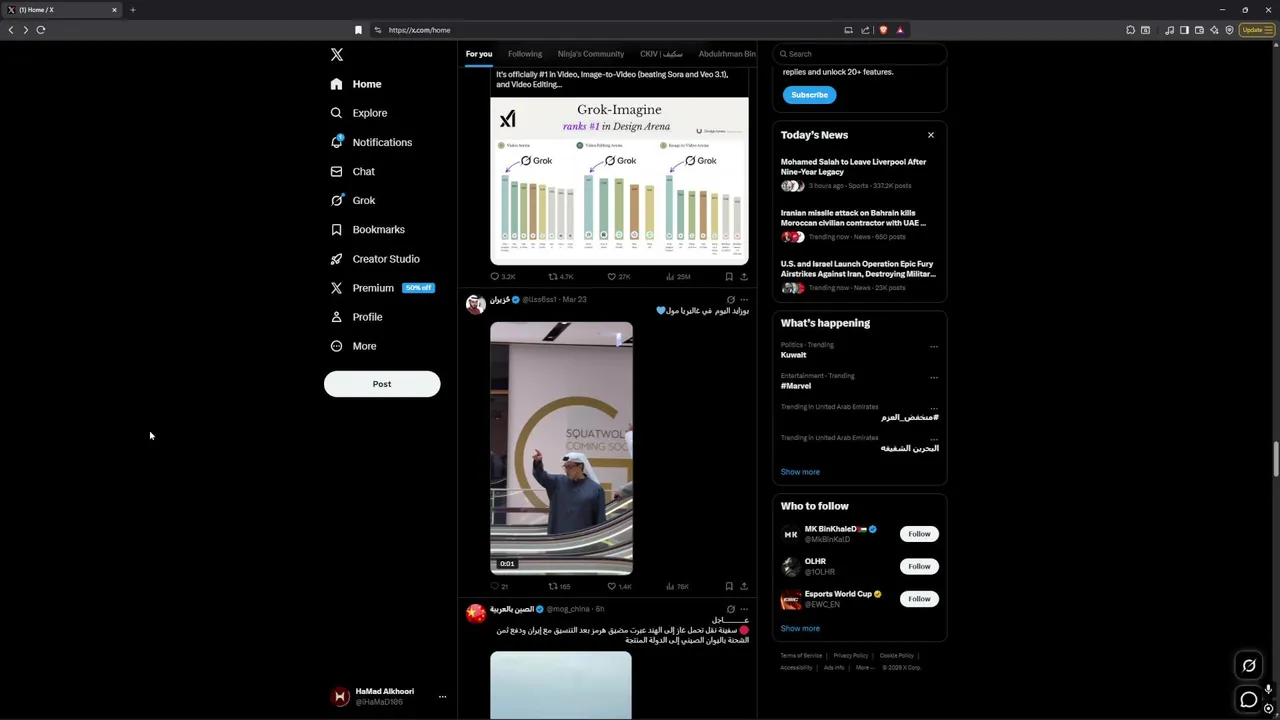The width and height of the screenshot is (1280, 720).
Task: Open the floating Grok button at bottom right
Action: pos(1249,666)
